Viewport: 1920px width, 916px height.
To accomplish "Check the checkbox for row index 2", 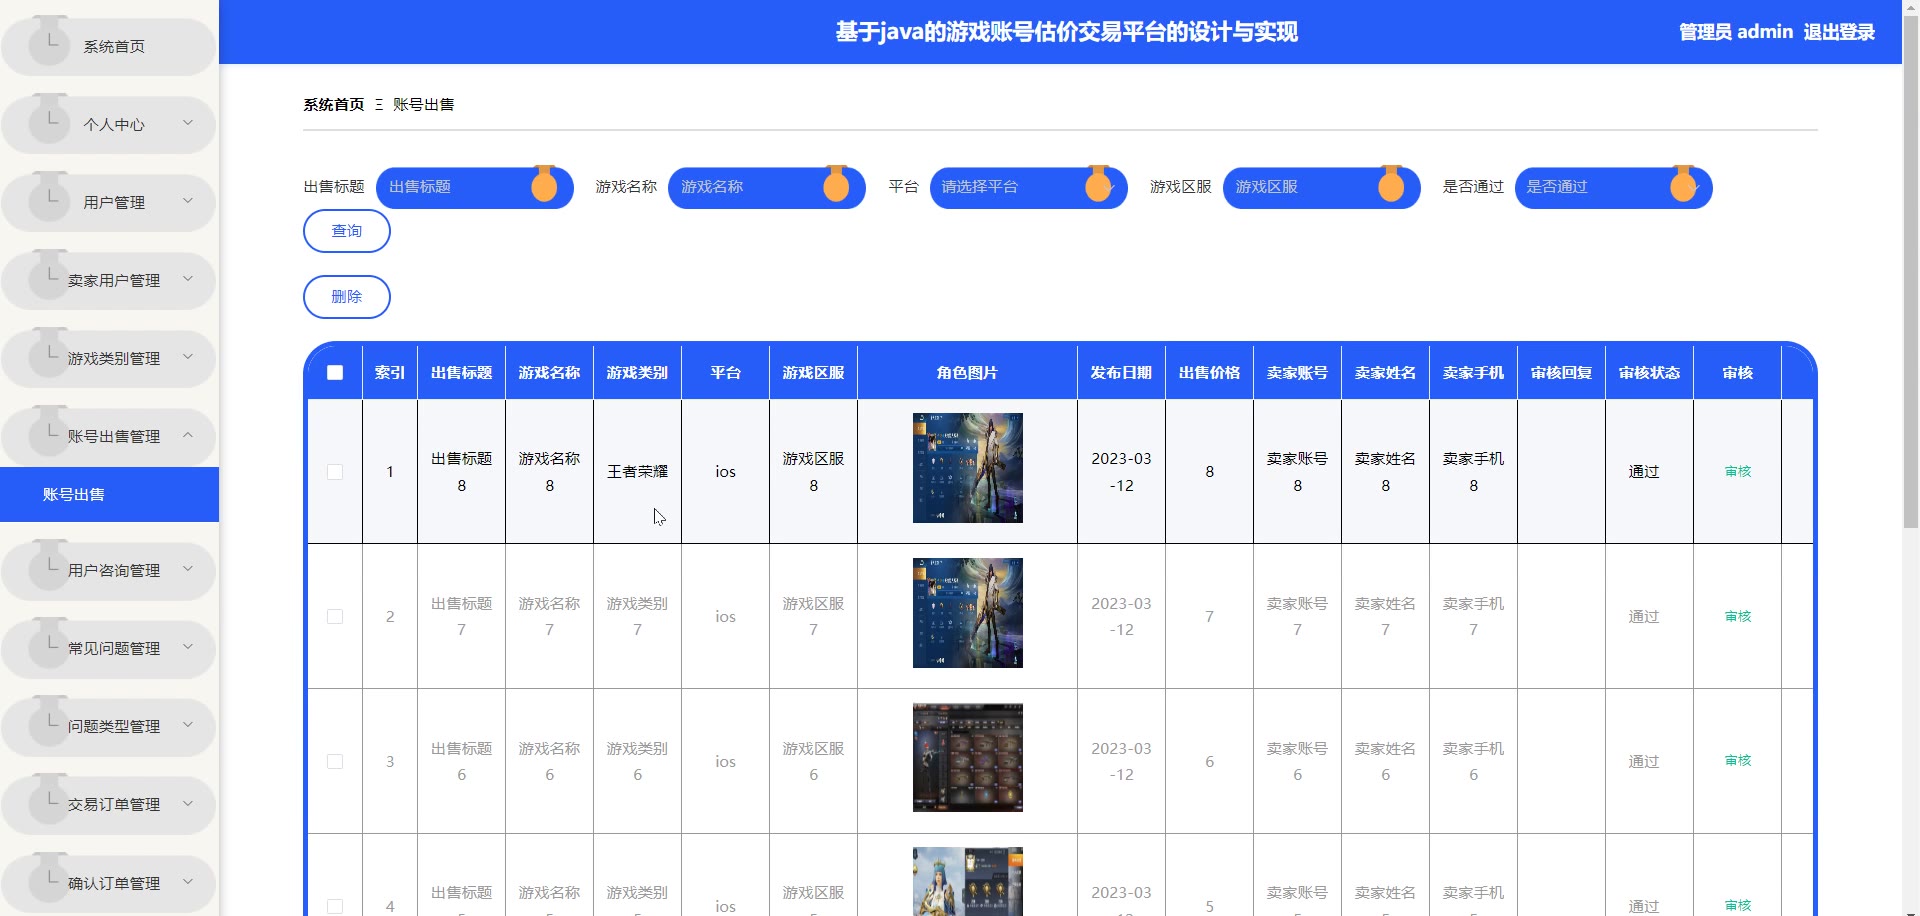I will (335, 617).
